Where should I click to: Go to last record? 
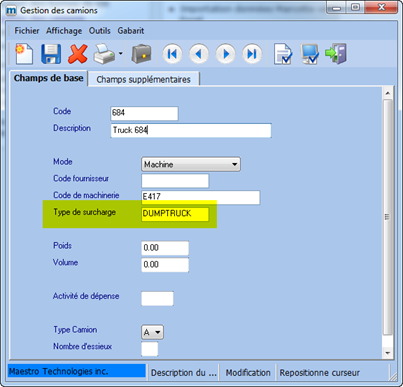pos(252,54)
